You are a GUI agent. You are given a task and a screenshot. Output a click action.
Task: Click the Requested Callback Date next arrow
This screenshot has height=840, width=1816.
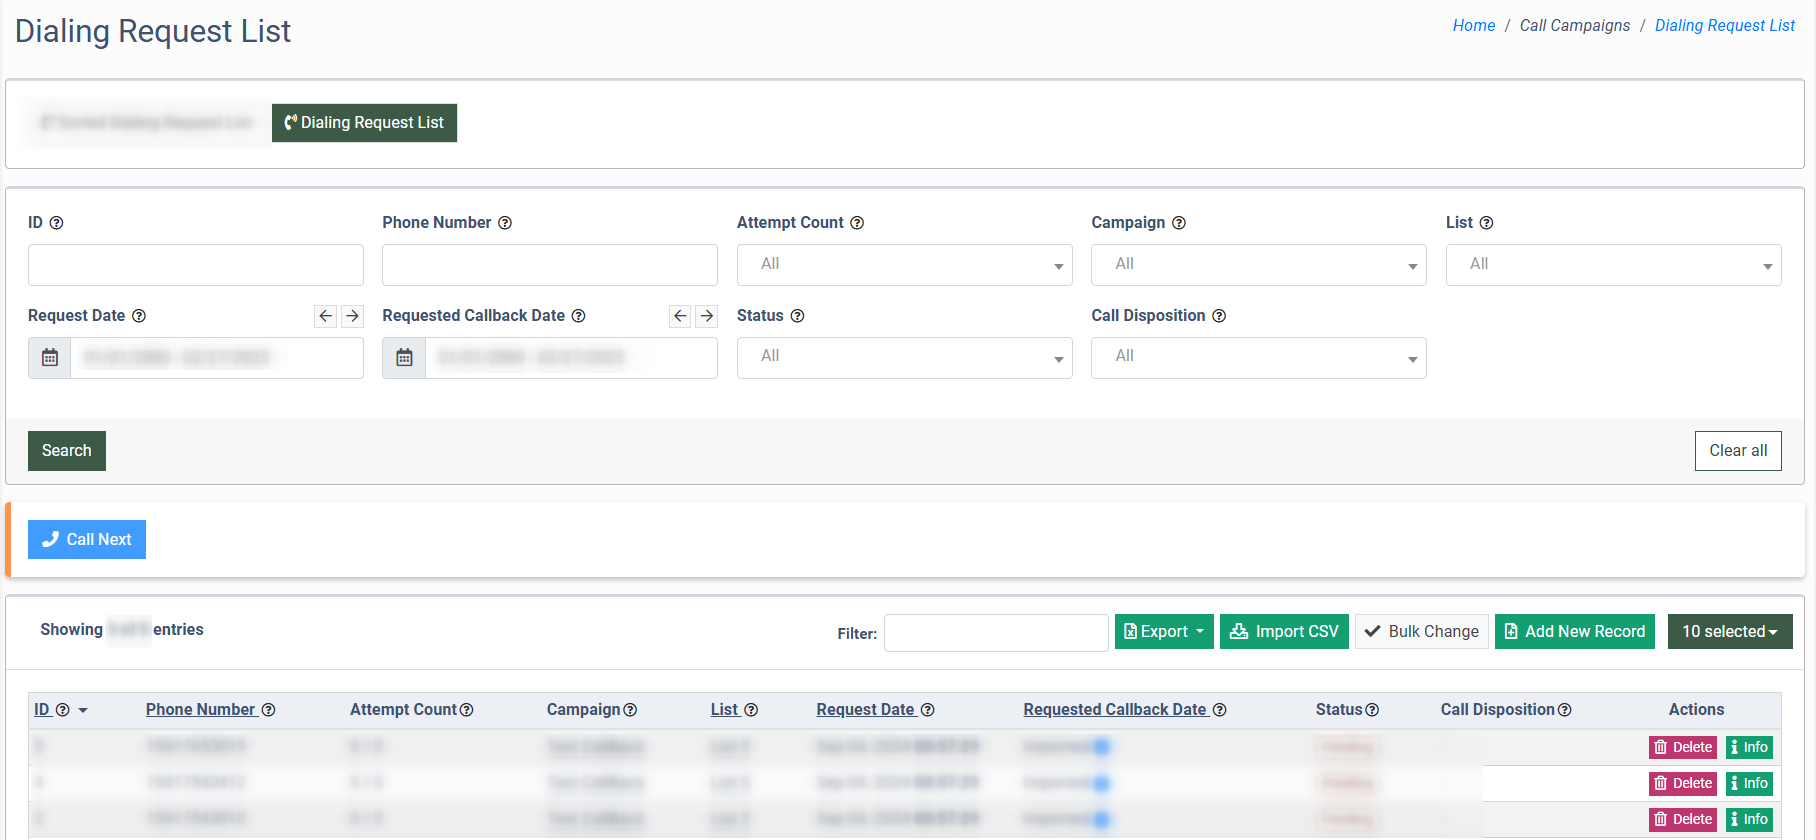(707, 316)
